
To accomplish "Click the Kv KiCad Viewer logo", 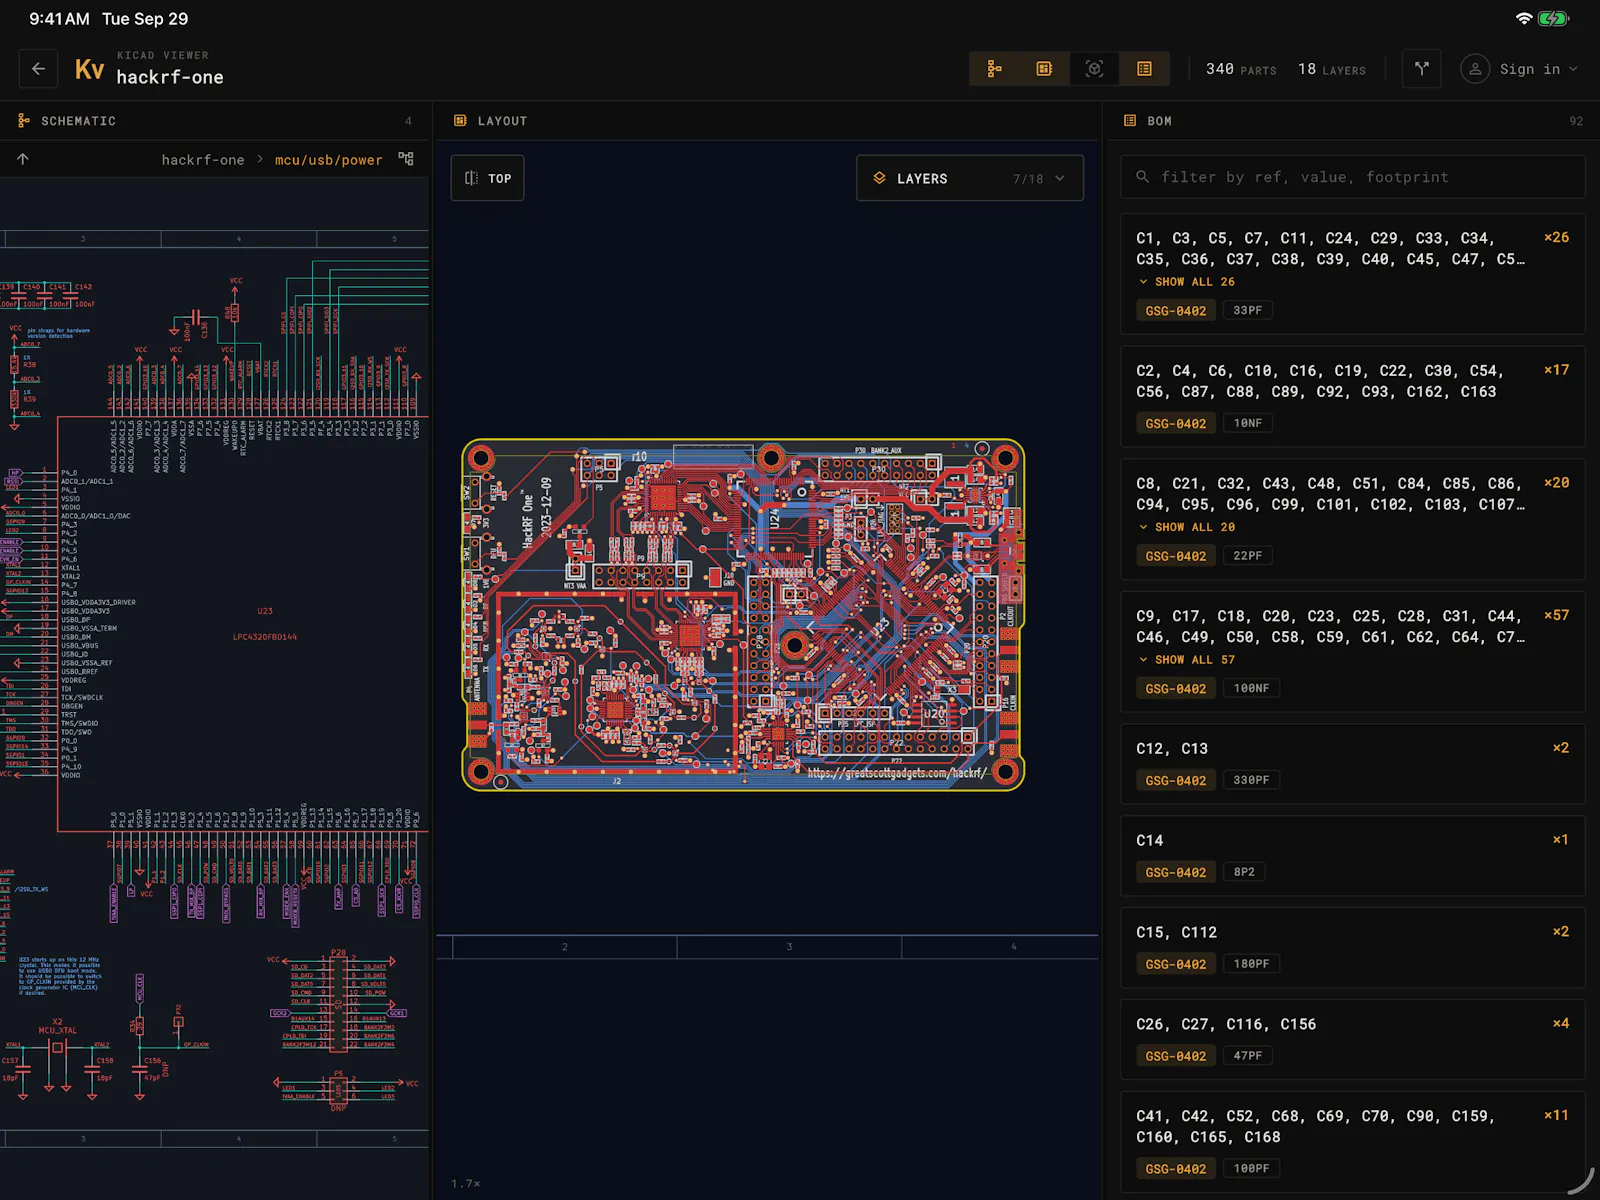I will tap(89, 69).
